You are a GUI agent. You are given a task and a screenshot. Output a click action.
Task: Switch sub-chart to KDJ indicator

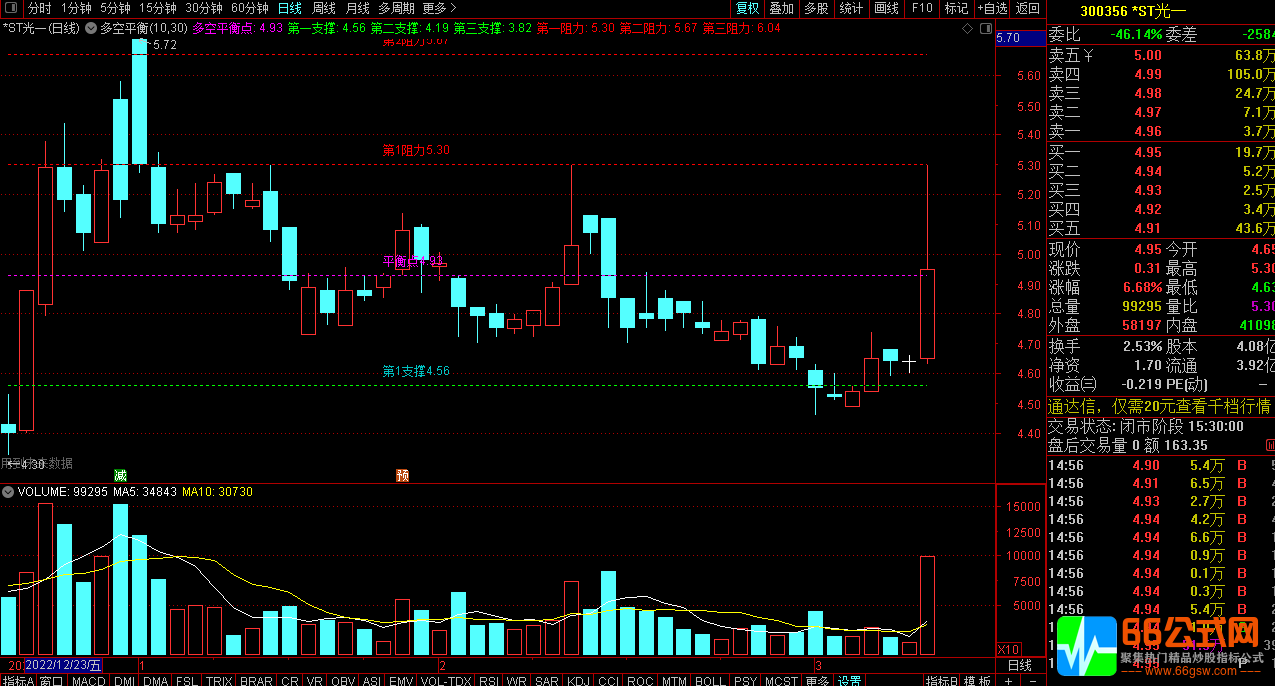pyautogui.click(x=578, y=680)
